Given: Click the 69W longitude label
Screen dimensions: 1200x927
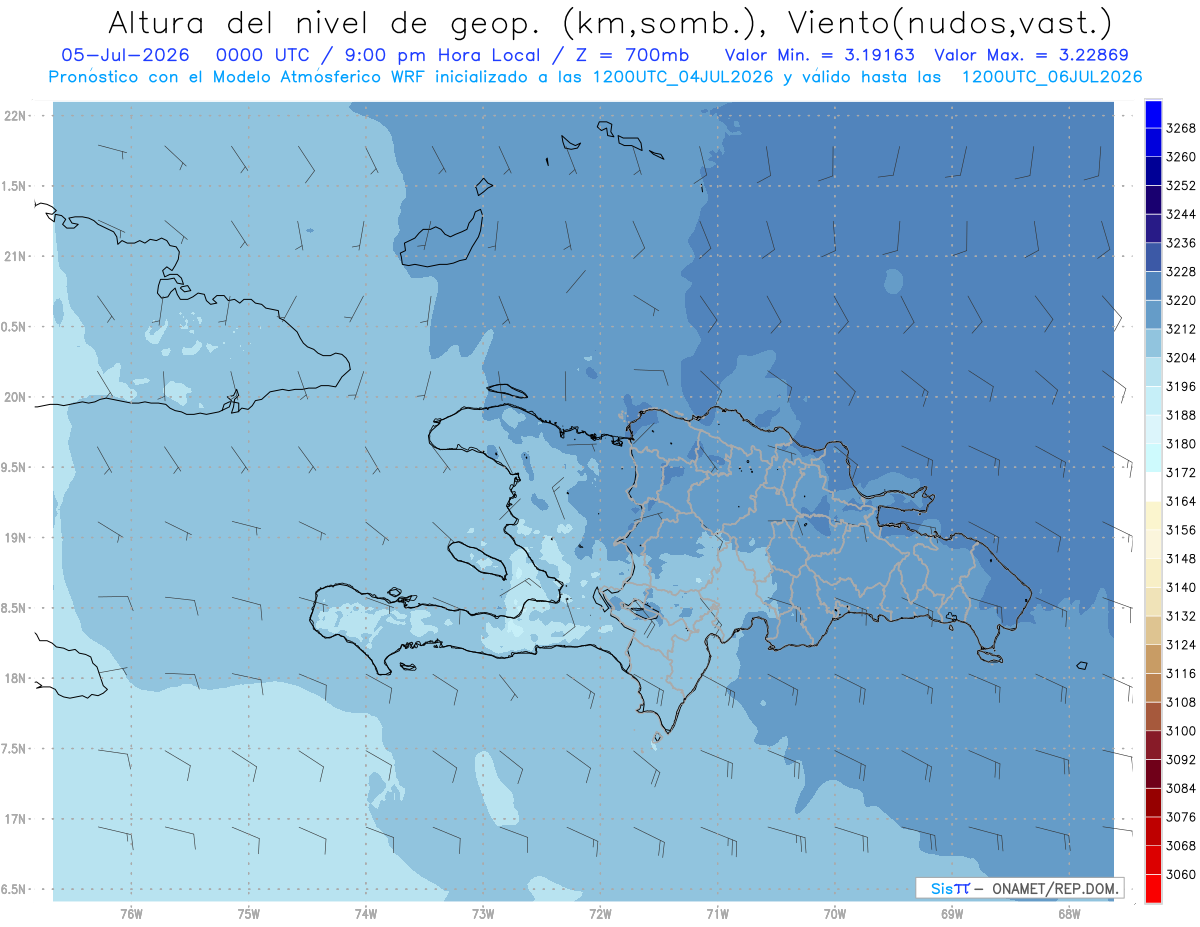Looking at the screenshot, I should click(x=951, y=913).
